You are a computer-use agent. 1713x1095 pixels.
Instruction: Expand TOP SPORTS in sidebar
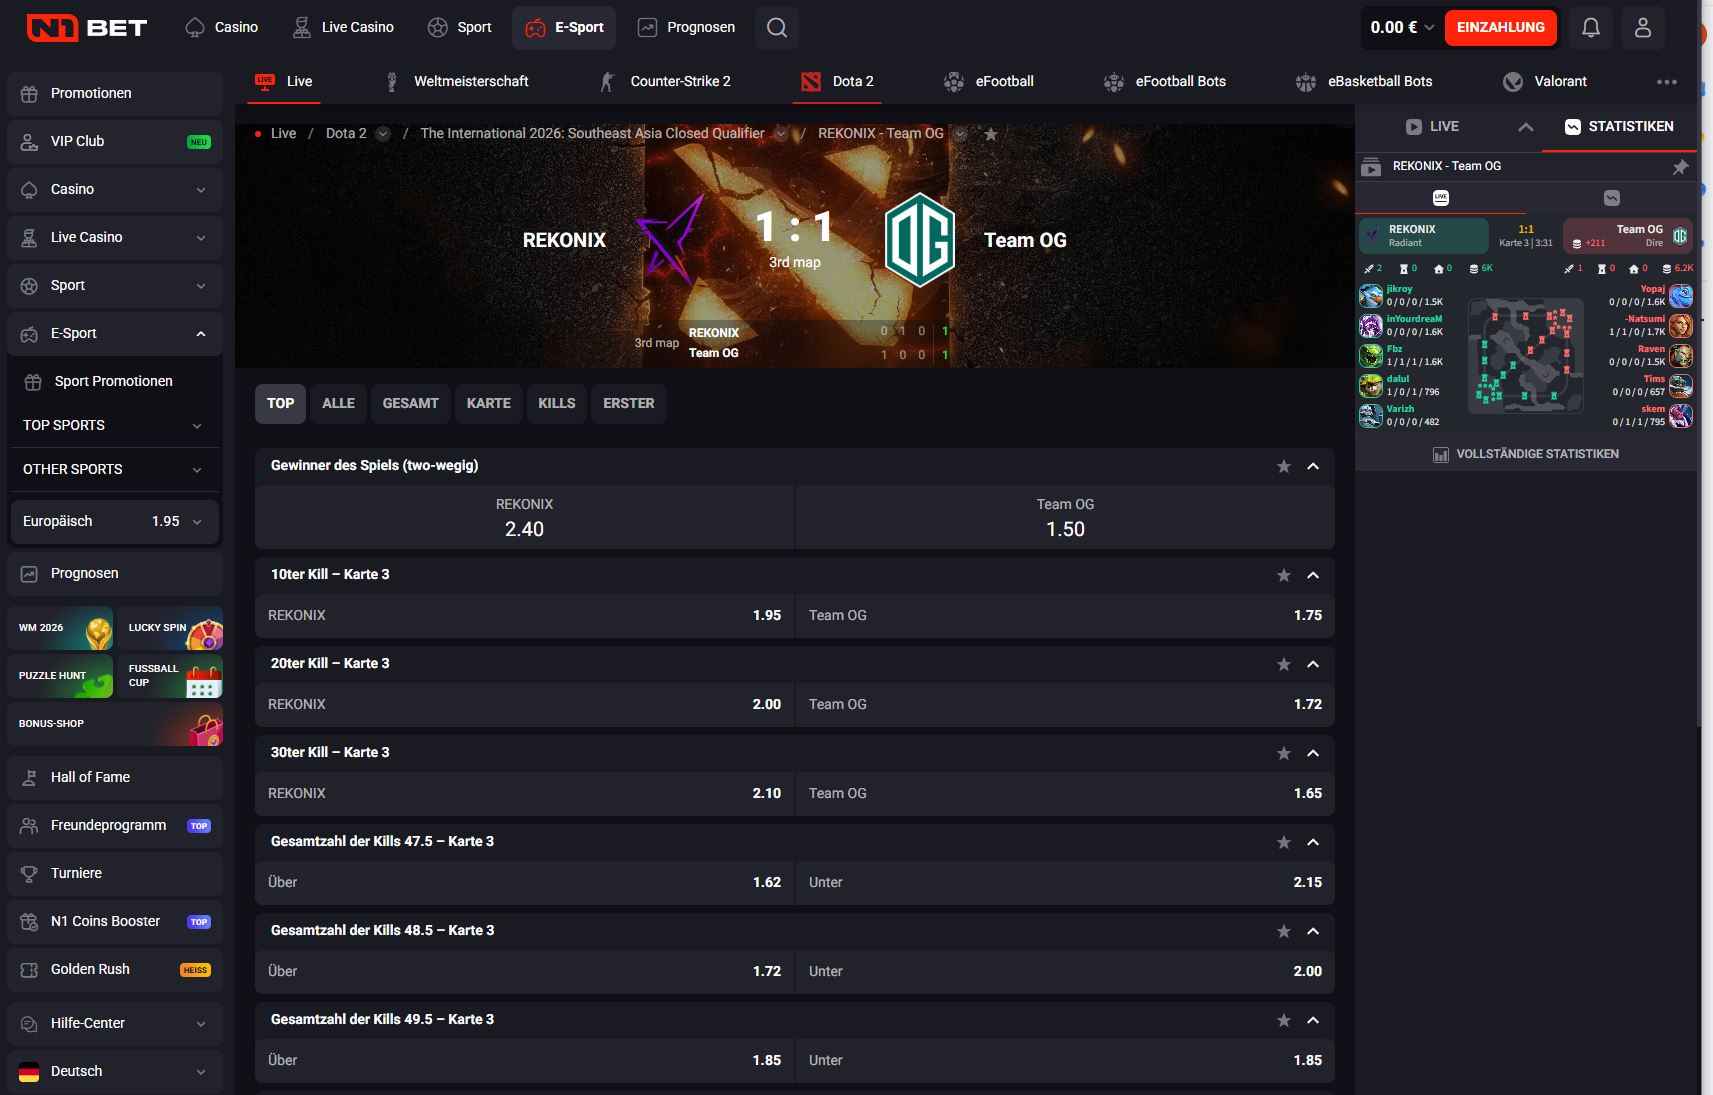coord(113,425)
